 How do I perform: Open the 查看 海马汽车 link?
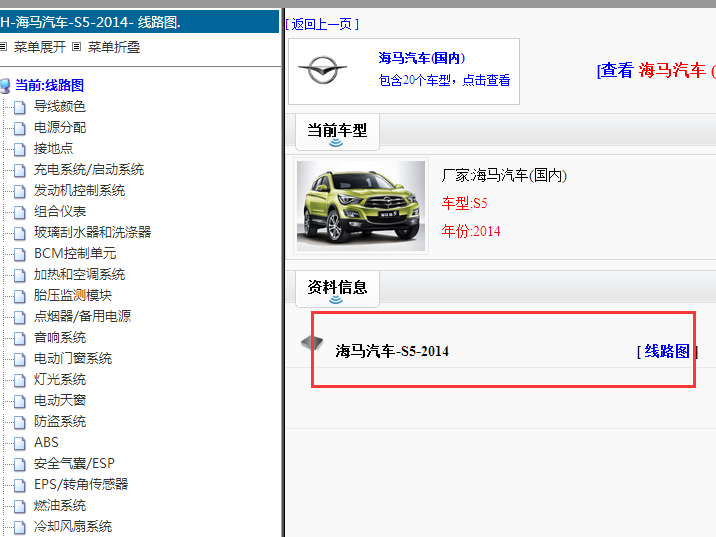coord(656,70)
